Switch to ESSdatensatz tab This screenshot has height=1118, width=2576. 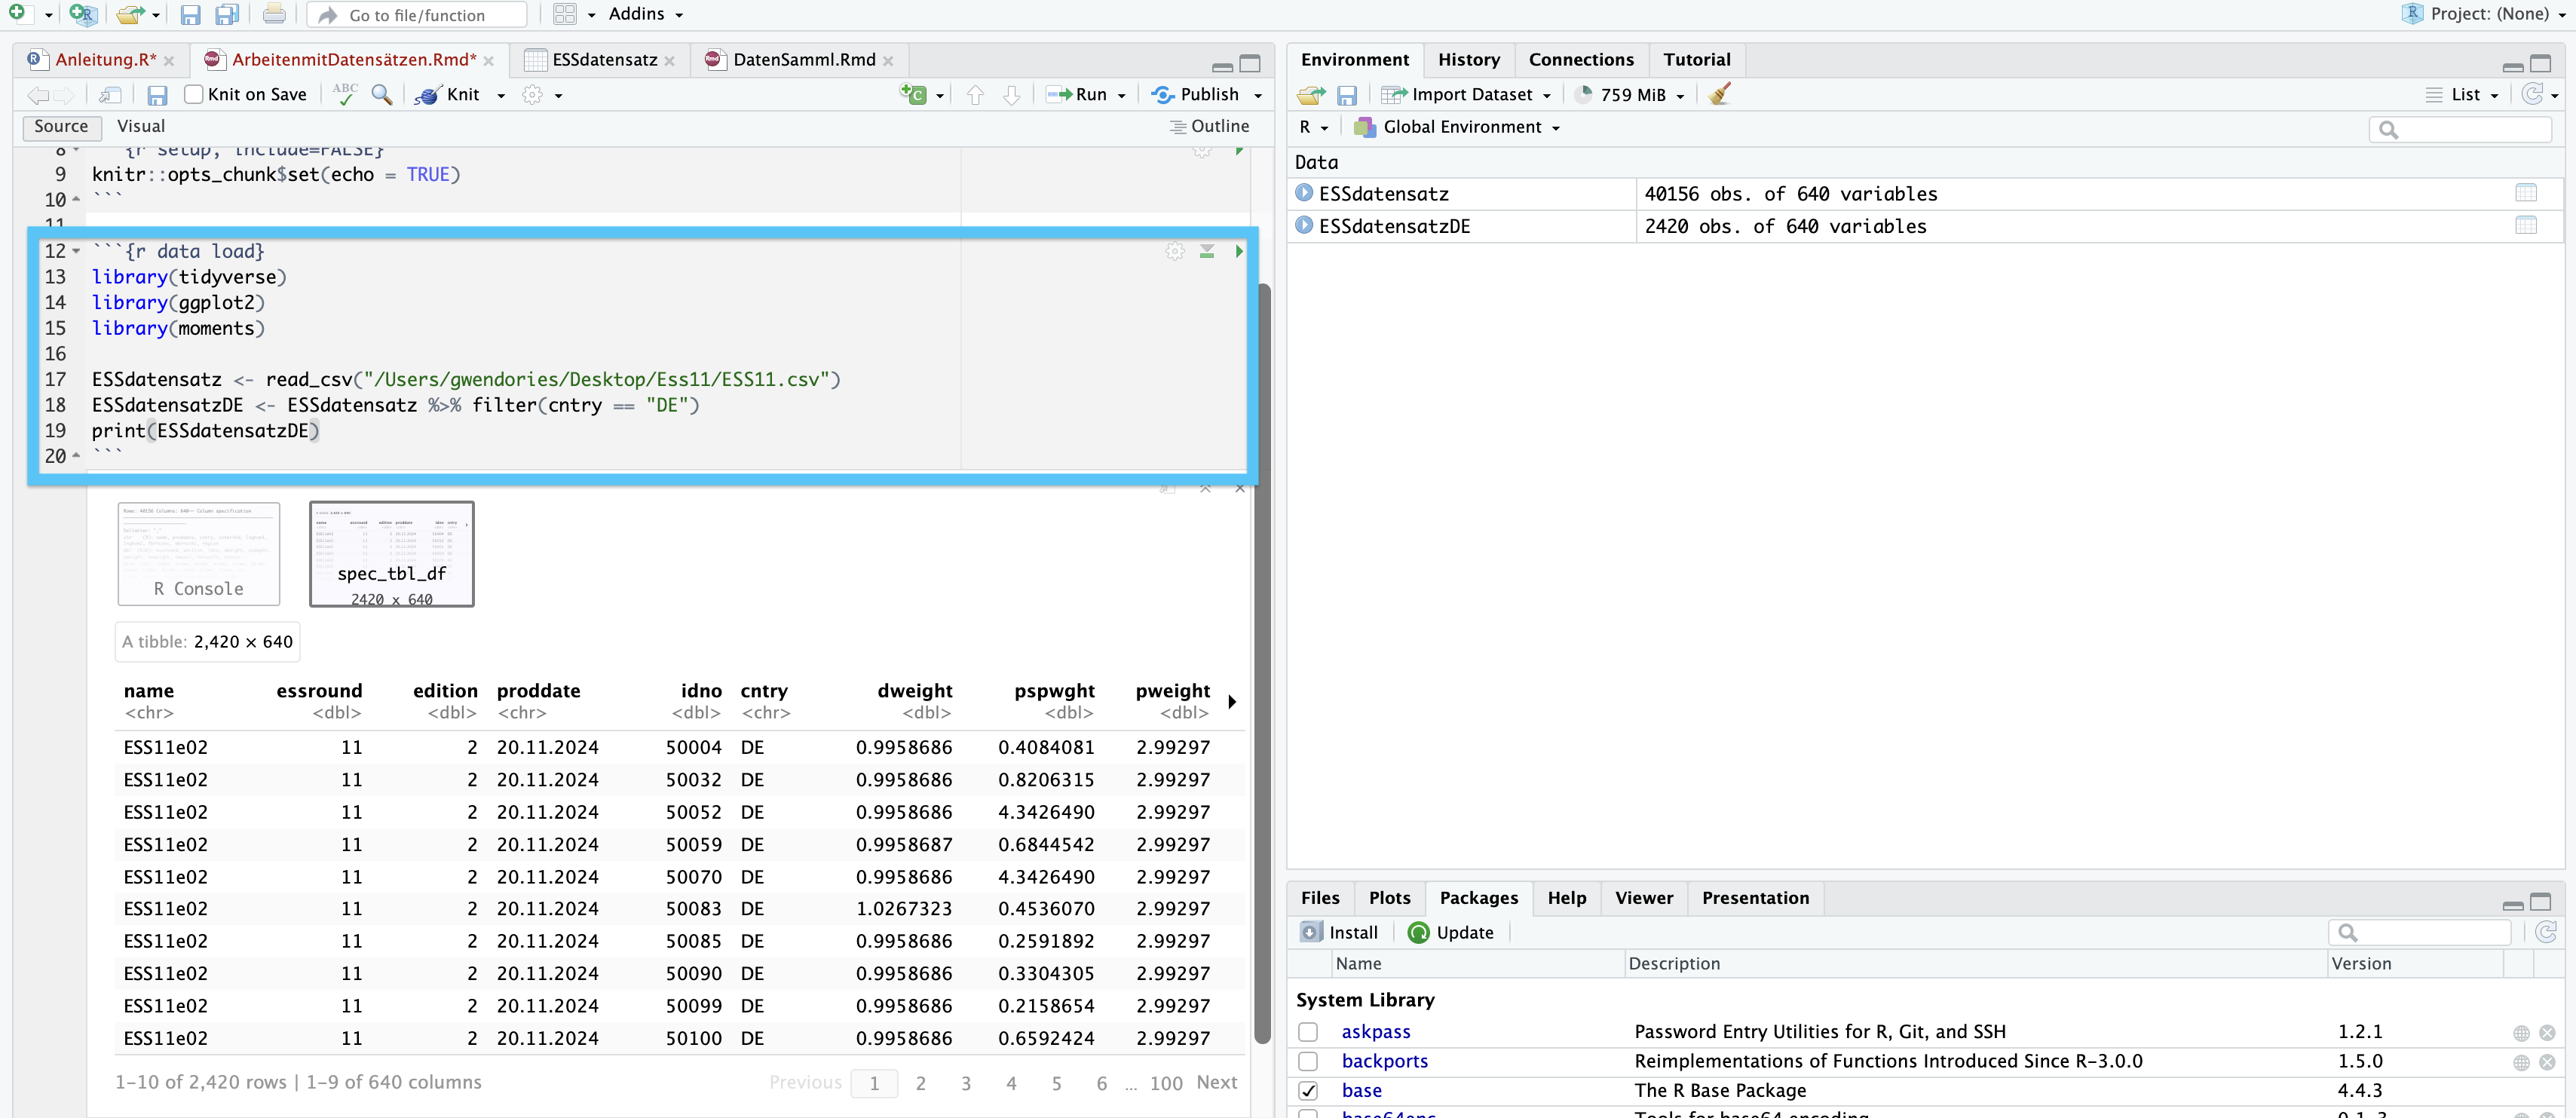[604, 60]
